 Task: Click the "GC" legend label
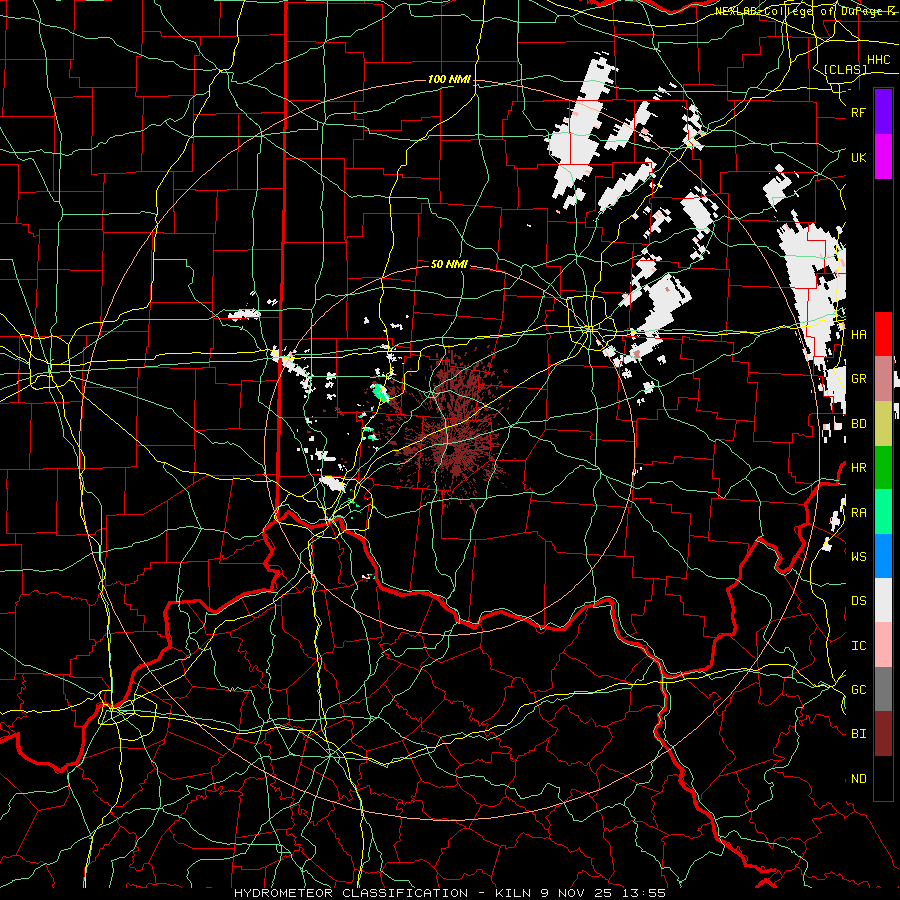(x=858, y=689)
